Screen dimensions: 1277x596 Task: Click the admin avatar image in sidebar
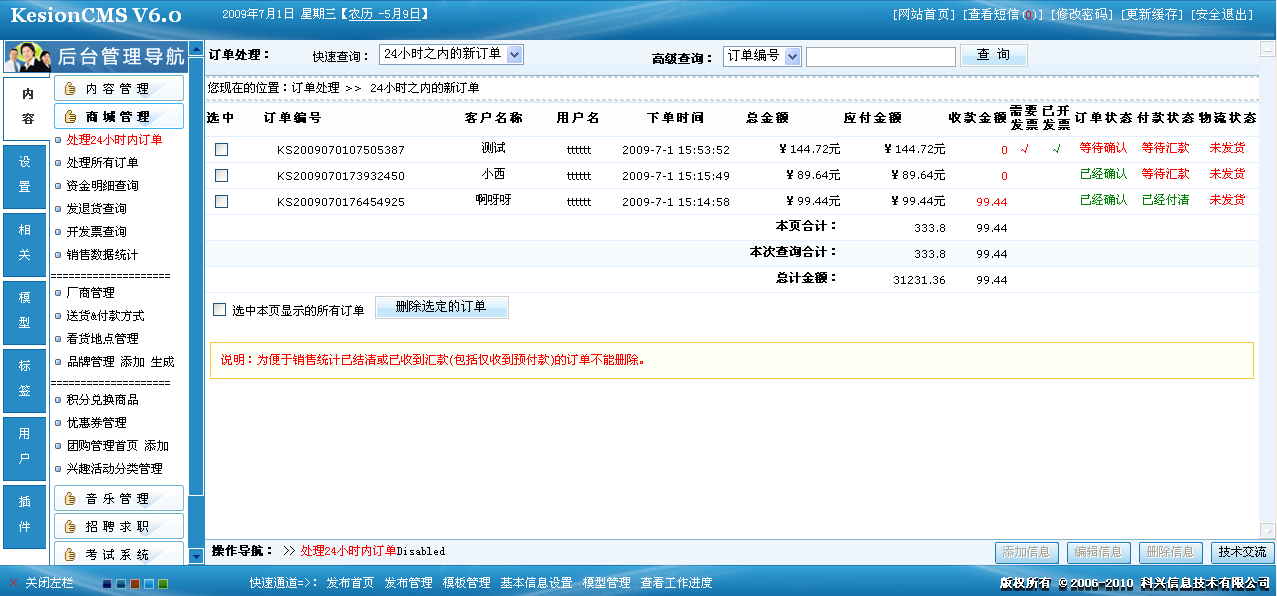click(x=30, y=56)
